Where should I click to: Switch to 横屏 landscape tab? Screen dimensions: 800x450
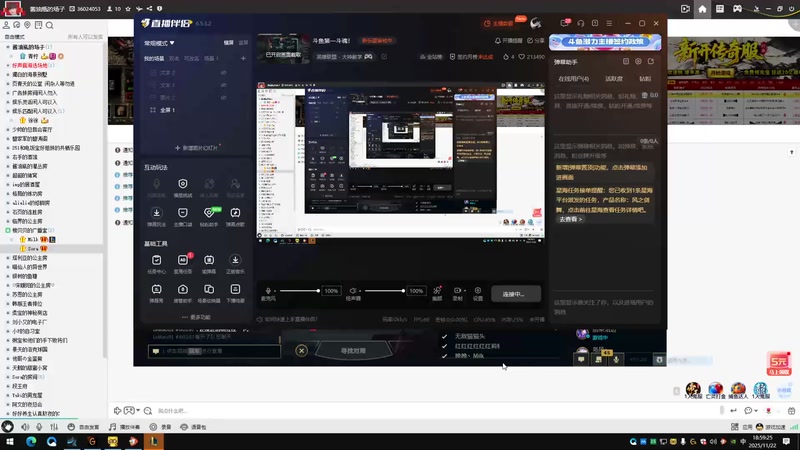tap(229, 43)
